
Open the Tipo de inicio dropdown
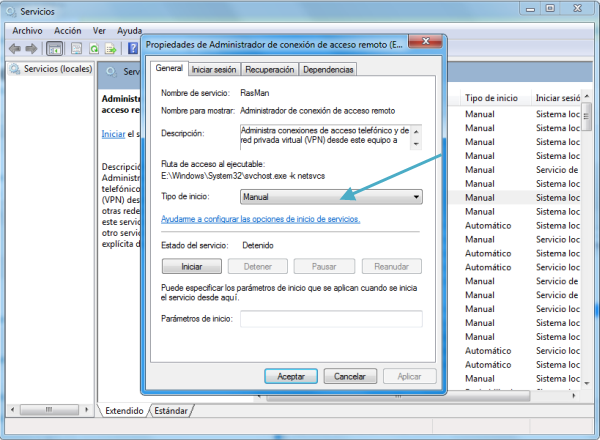pyautogui.click(x=331, y=197)
